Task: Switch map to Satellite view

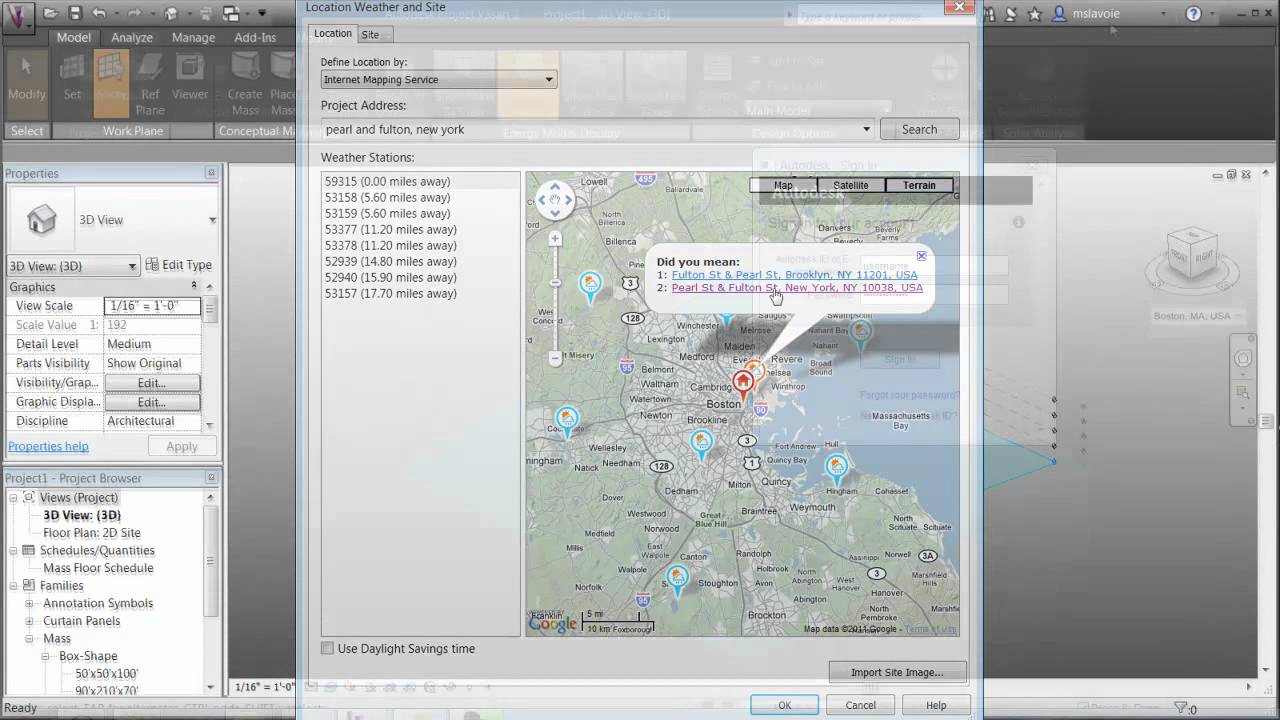Action: [851, 185]
